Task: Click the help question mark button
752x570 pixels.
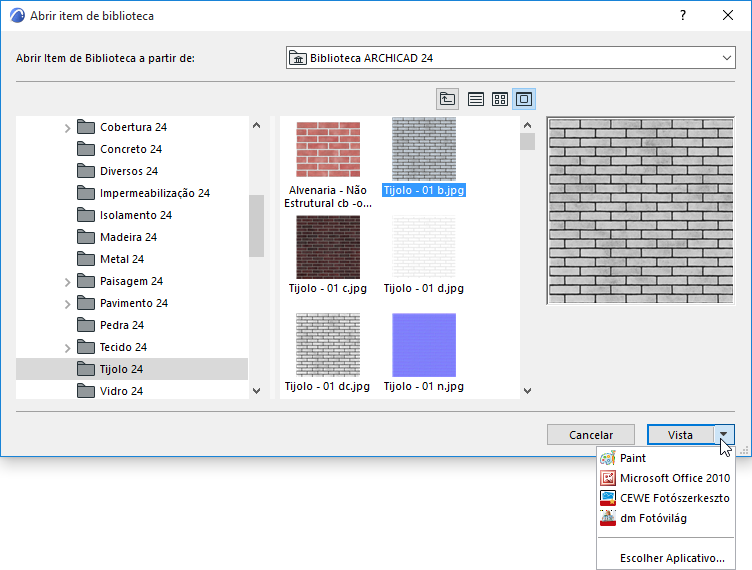Action: (683, 15)
